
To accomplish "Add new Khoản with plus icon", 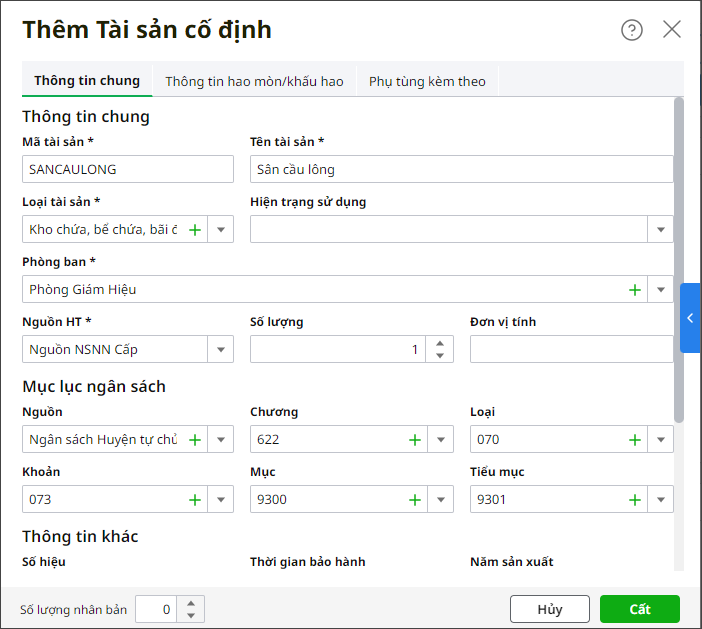I will [x=195, y=500].
